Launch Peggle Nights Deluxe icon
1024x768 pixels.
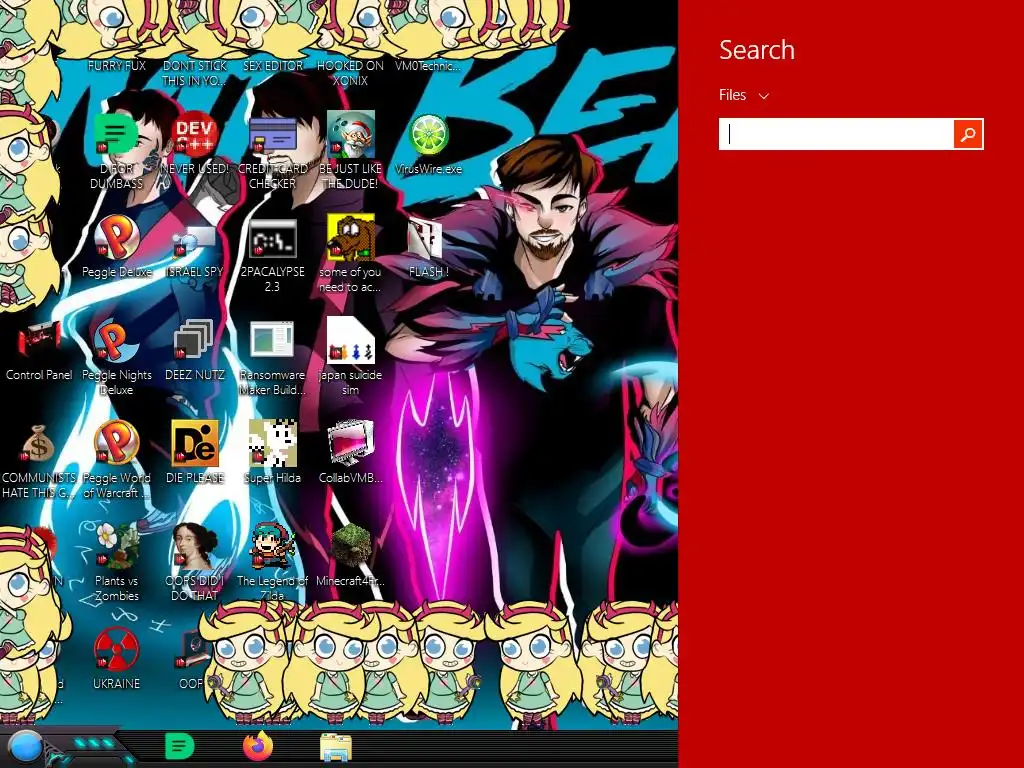point(116,340)
